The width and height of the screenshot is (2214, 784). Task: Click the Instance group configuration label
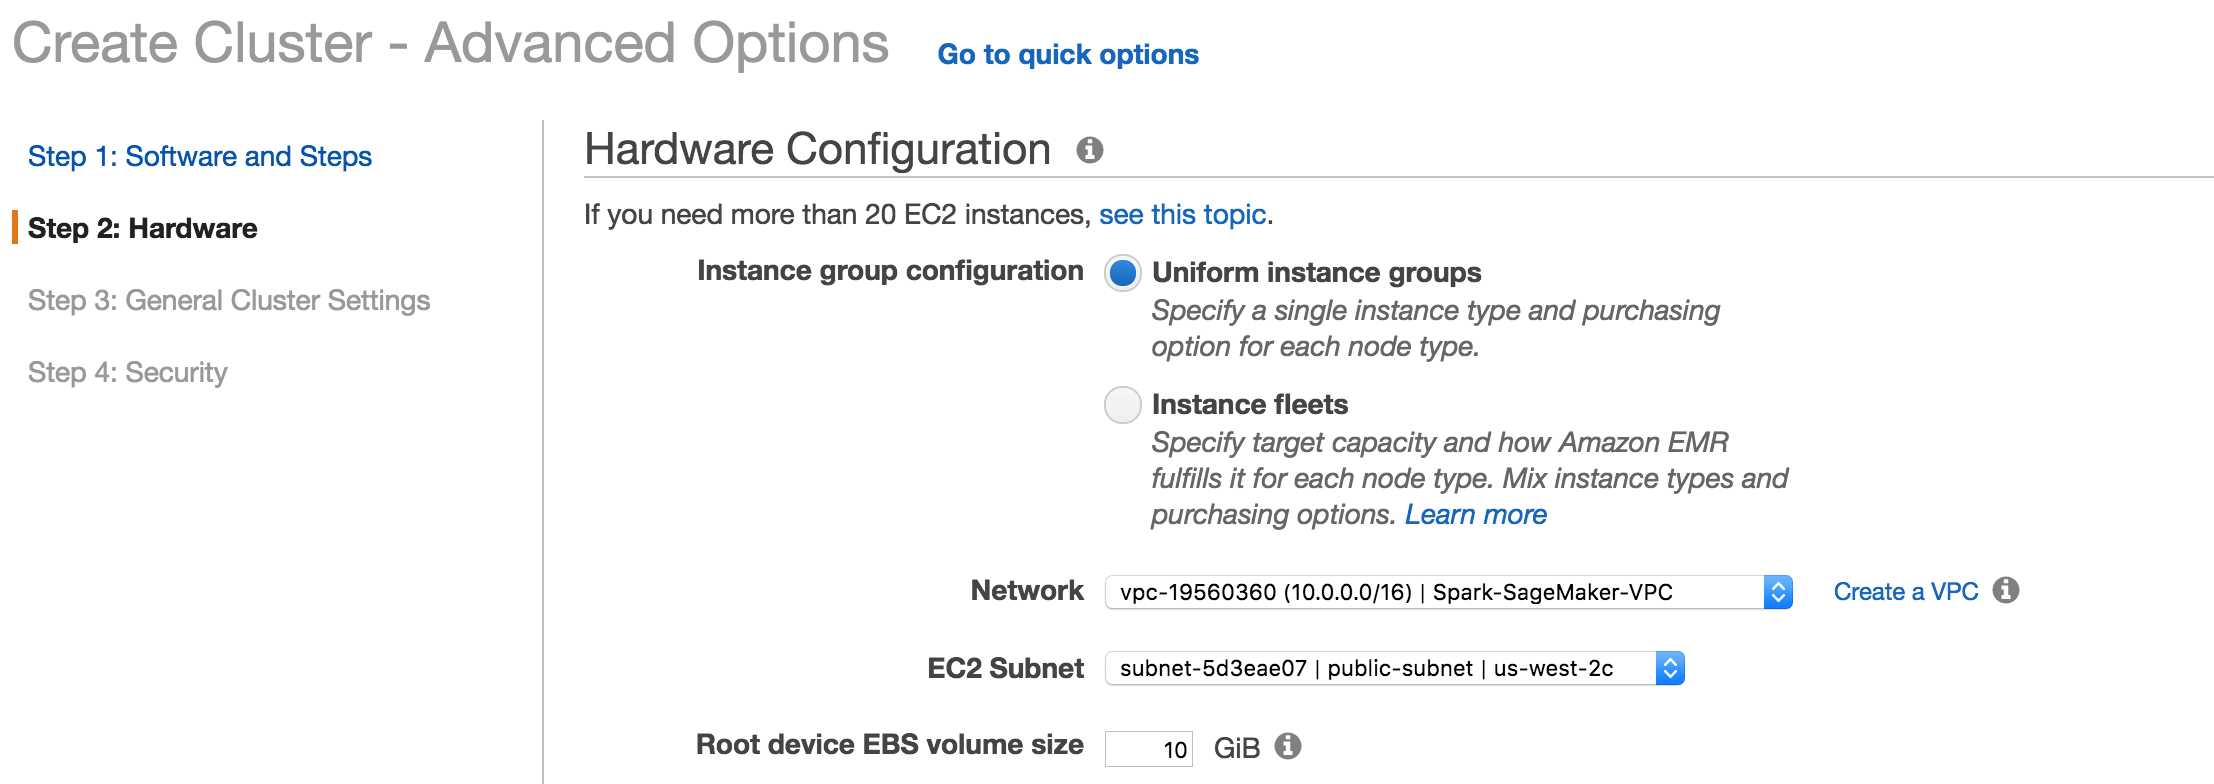click(x=889, y=271)
